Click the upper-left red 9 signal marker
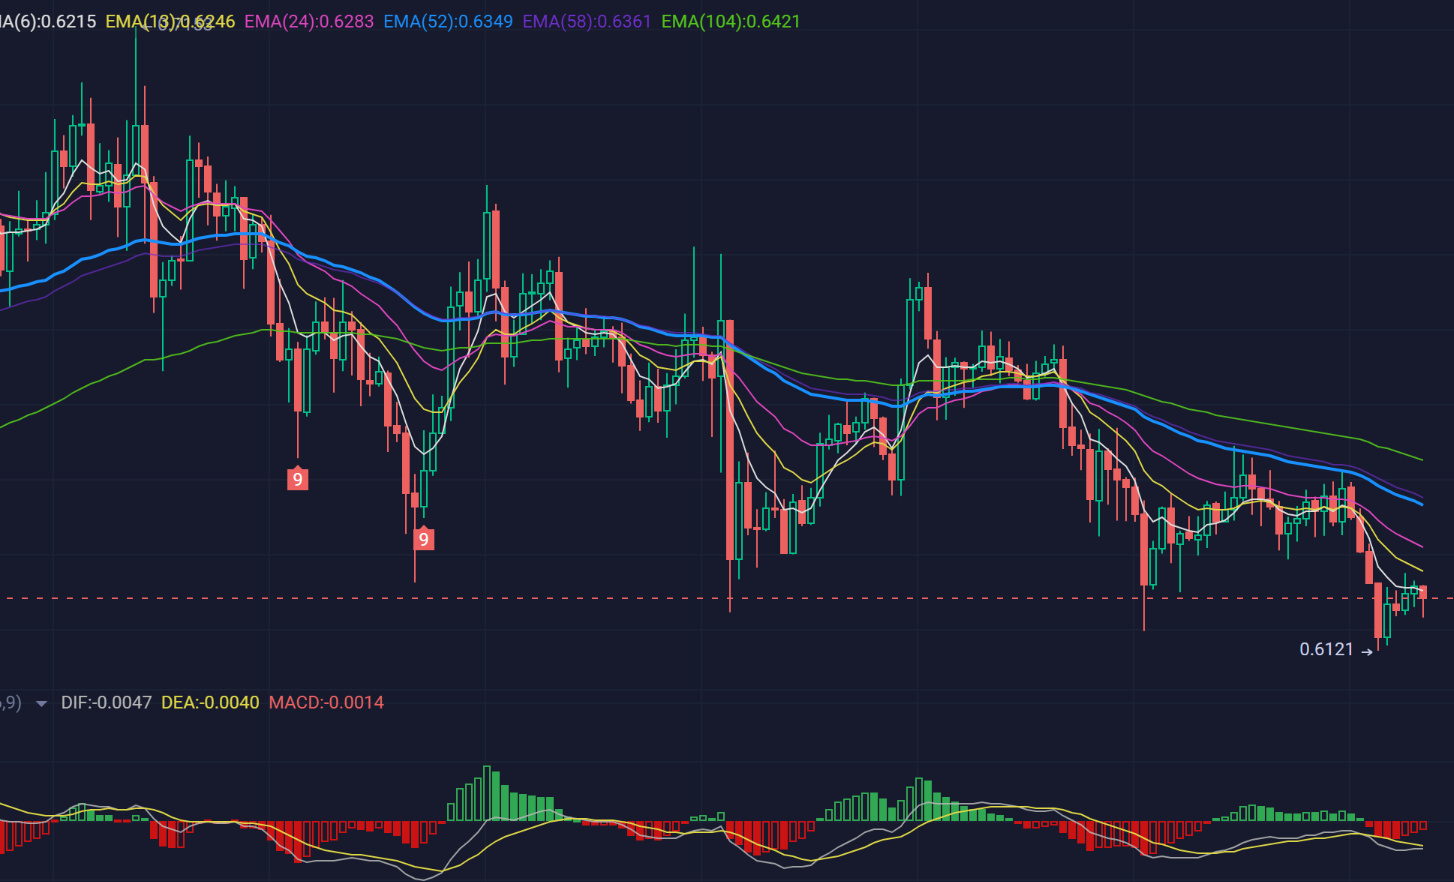Screen dimensions: 1454x882 pyautogui.click(x=297, y=479)
